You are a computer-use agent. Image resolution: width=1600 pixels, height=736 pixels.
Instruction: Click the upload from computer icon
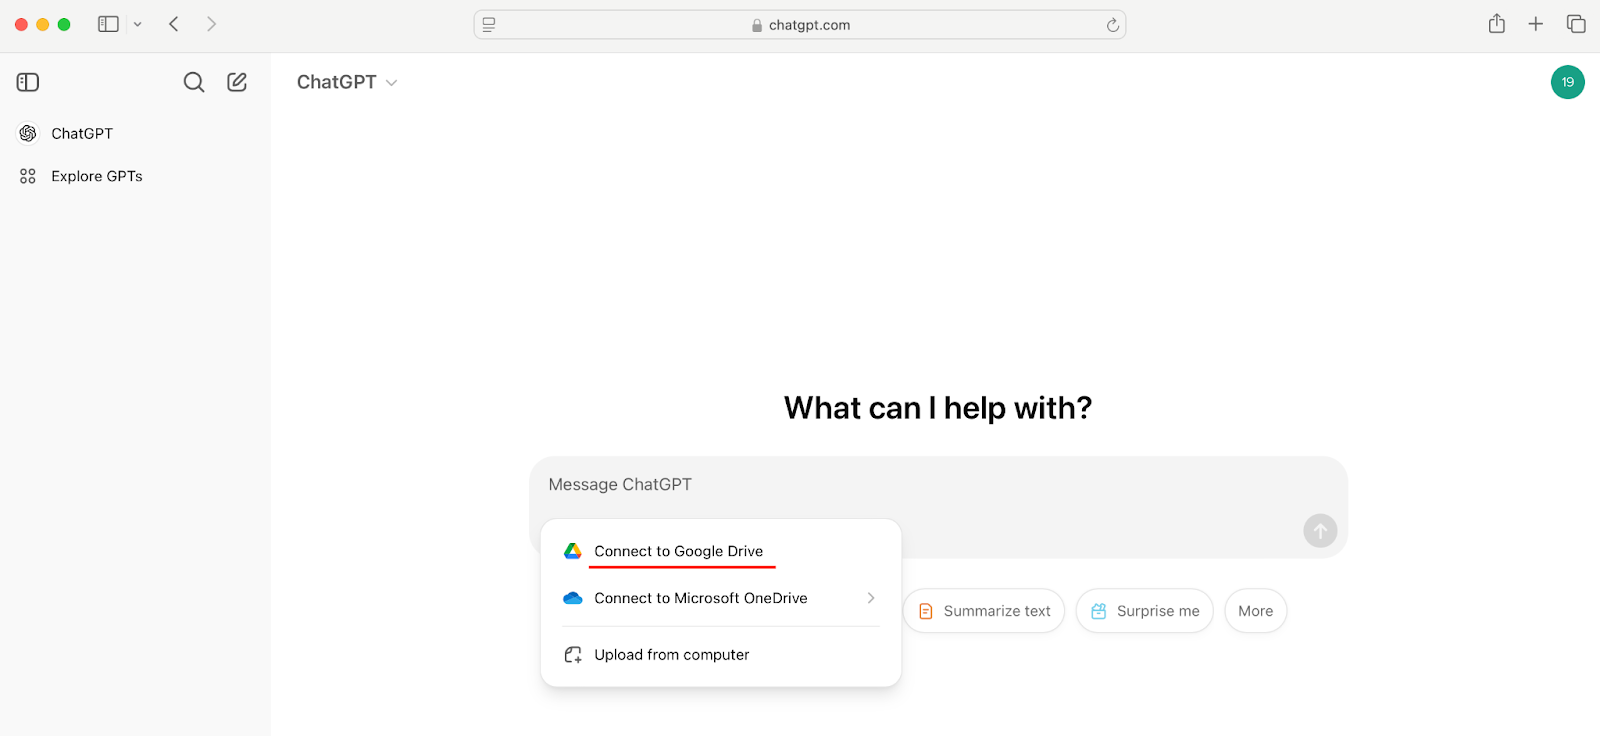click(573, 655)
